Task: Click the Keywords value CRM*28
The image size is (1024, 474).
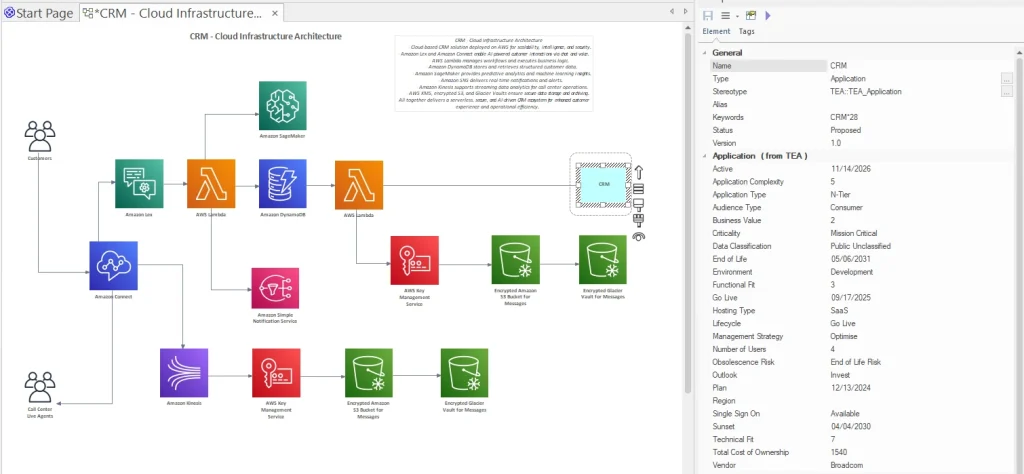Action: pos(844,118)
